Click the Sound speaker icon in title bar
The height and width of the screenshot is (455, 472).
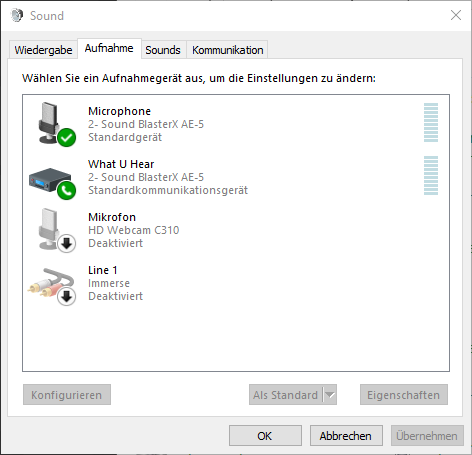[x=17, y=15]
